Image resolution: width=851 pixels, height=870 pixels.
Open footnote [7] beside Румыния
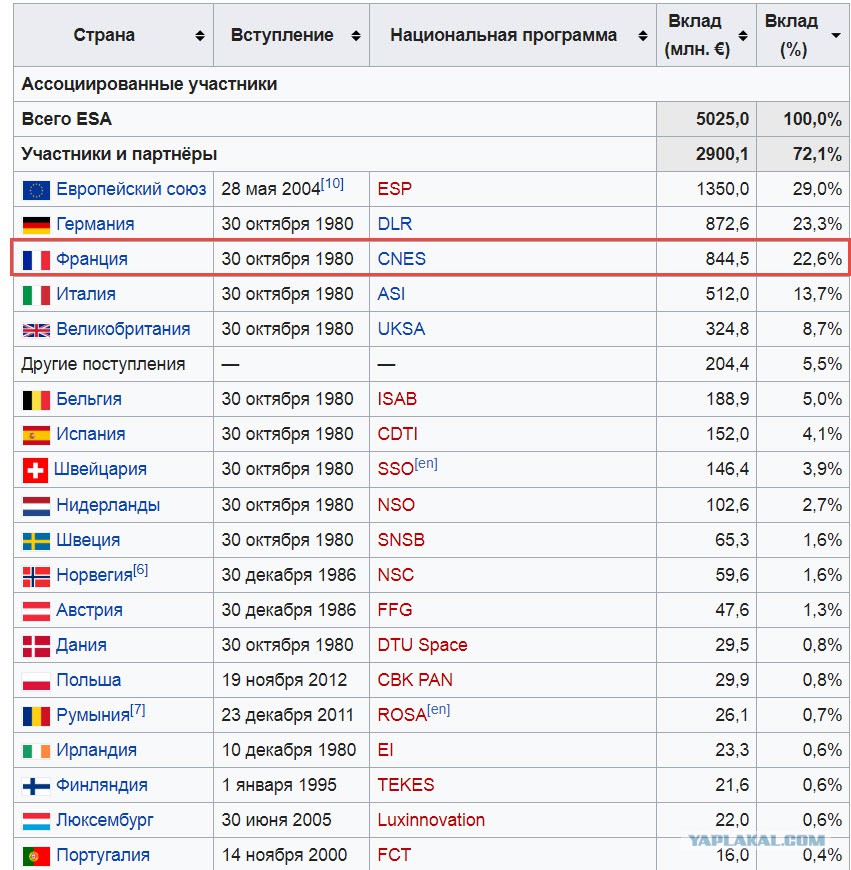tap(138, 710)
